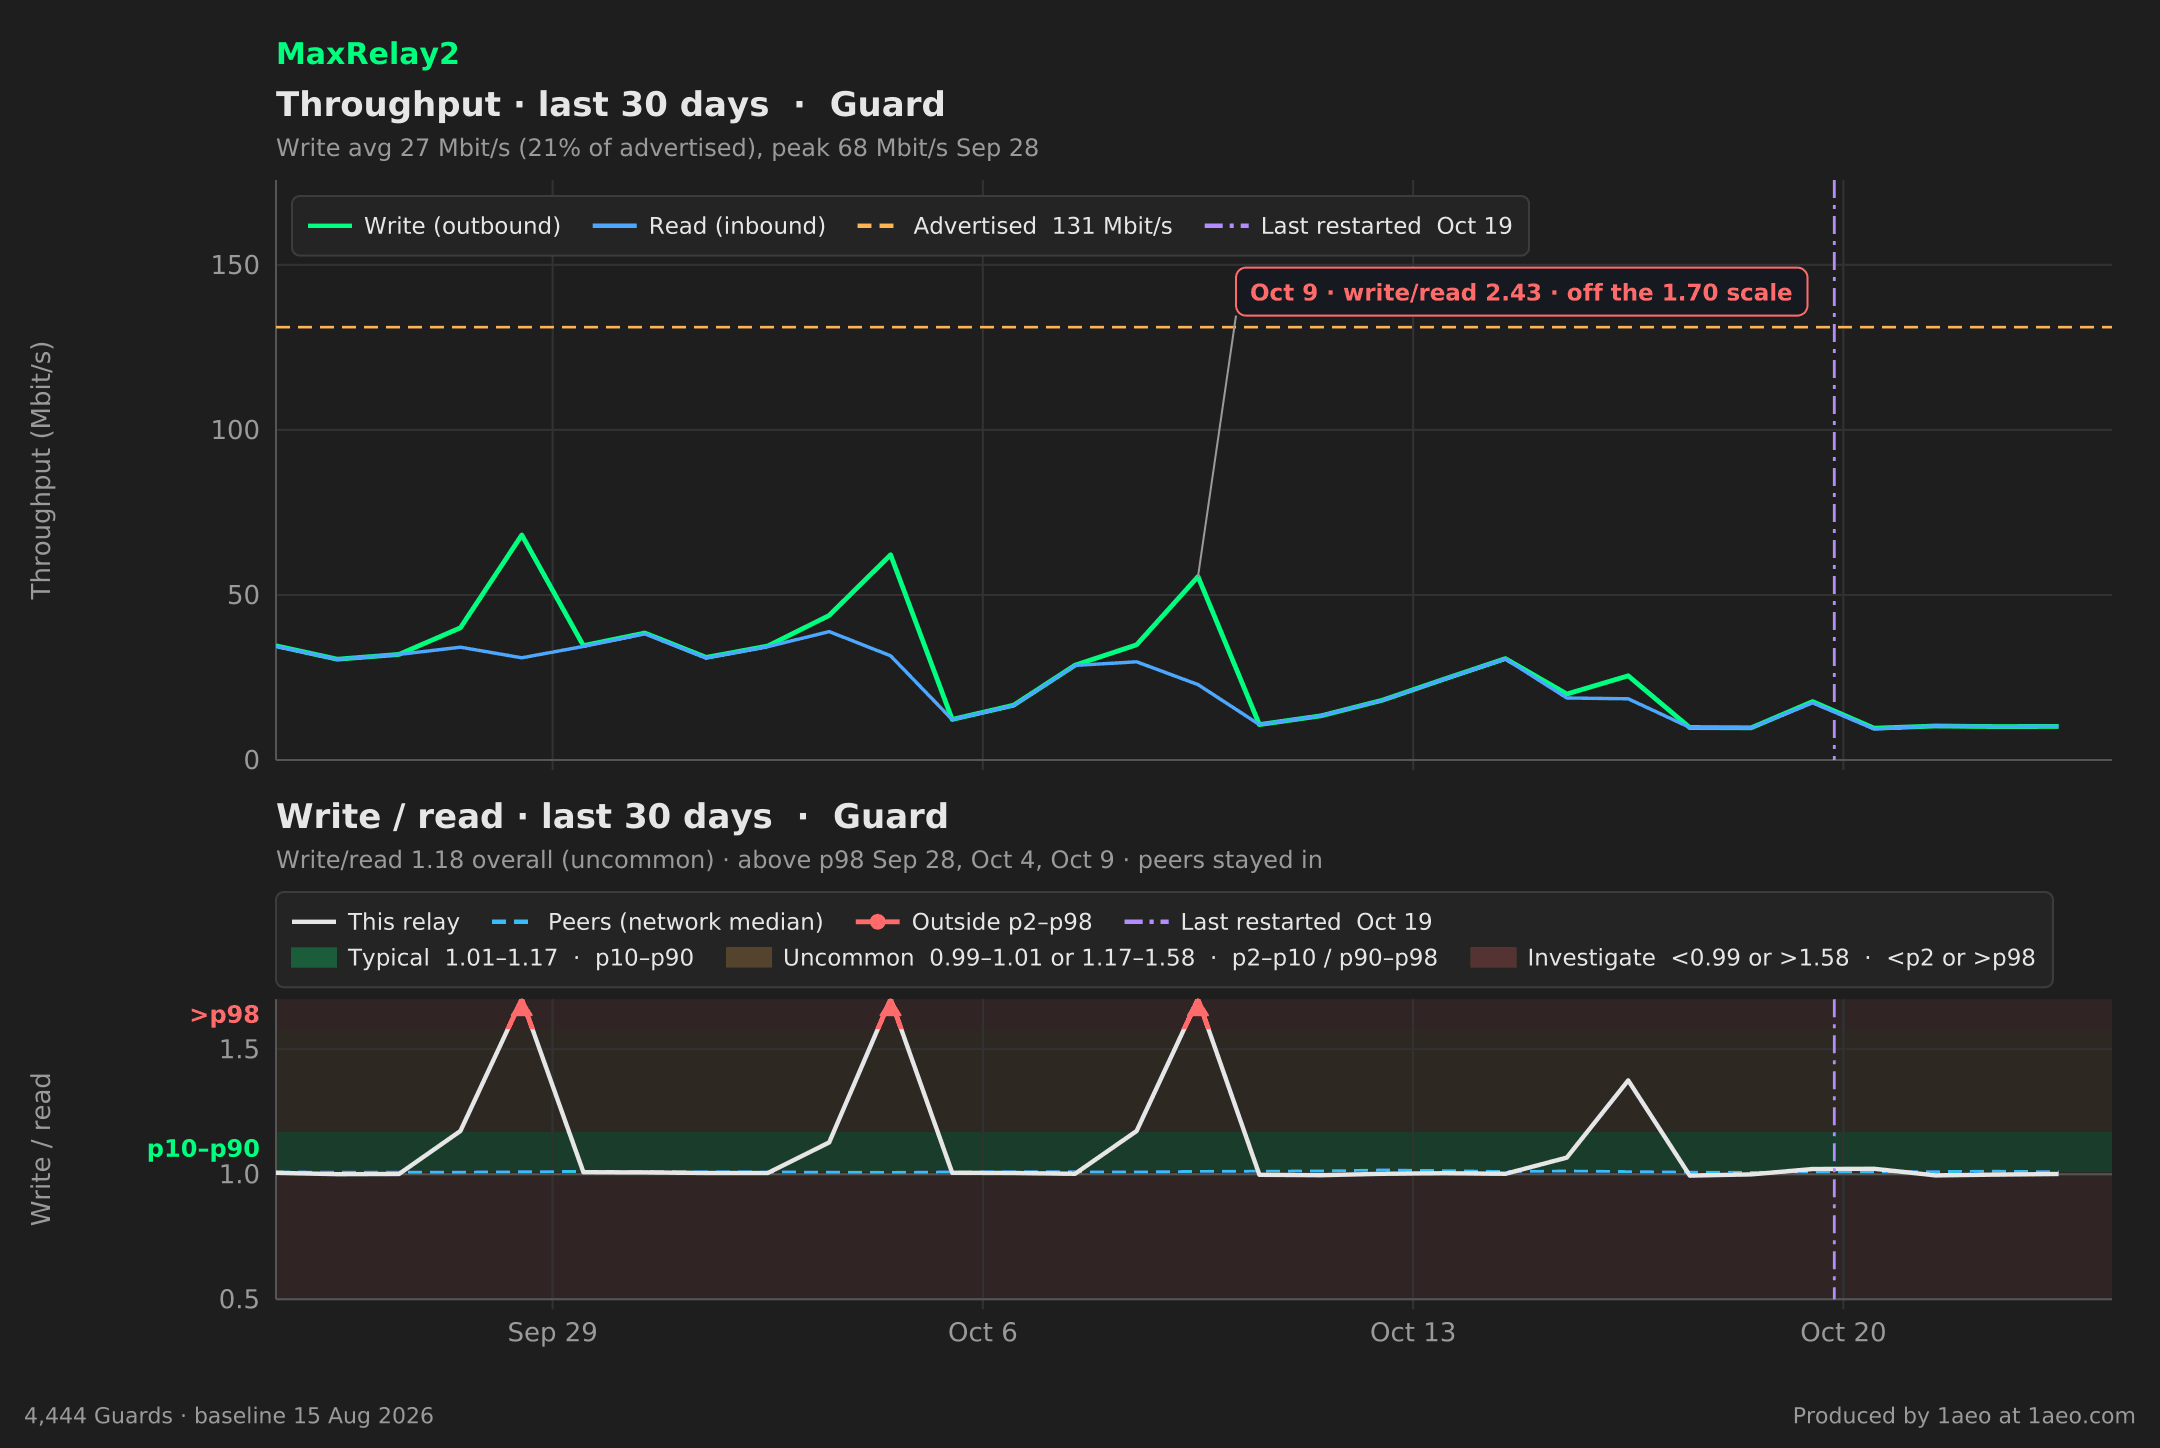2160x1448 pixels.
Task: Click the 'Read (inbound)' legend entry
Action: pos(709,226)
